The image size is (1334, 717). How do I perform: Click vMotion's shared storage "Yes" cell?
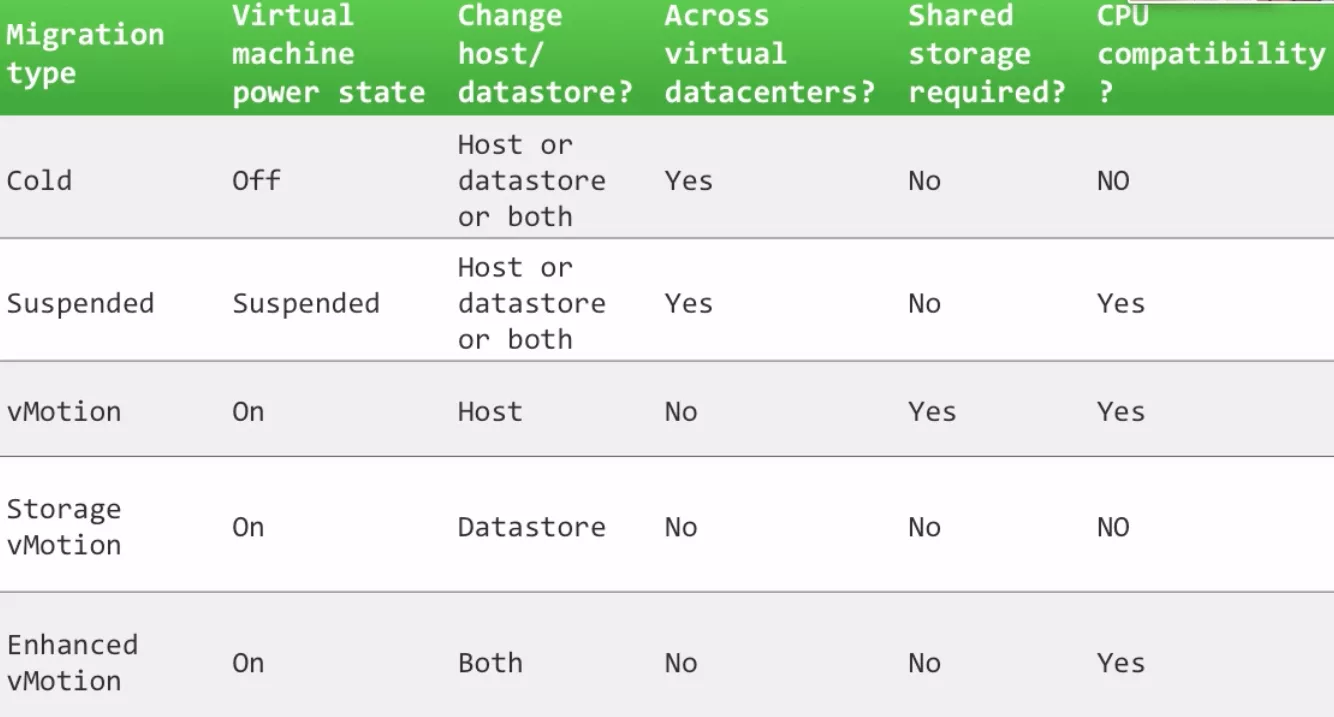pyautogui.click(x=932, y=412)
